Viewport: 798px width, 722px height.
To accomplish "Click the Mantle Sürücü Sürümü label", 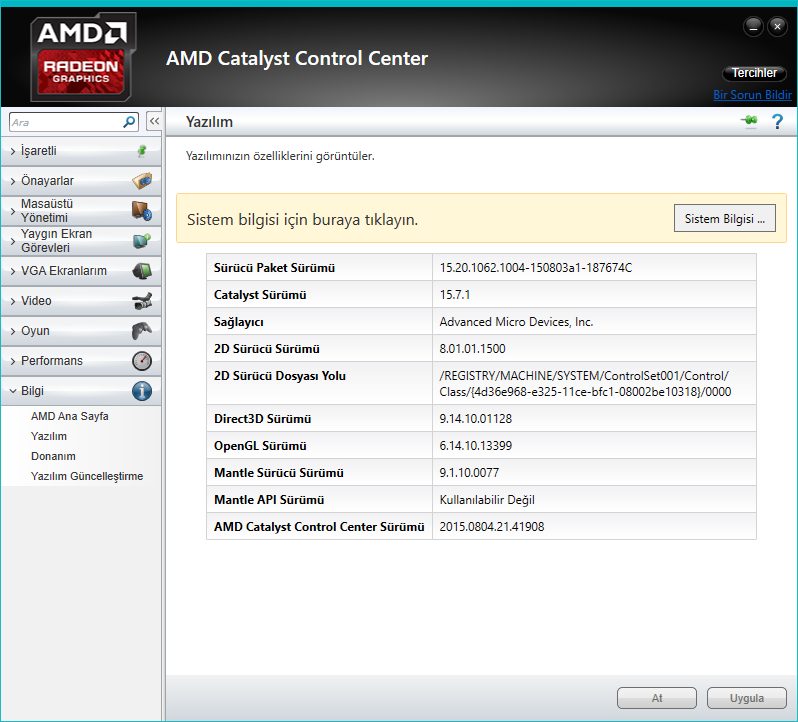I will 279,473.
